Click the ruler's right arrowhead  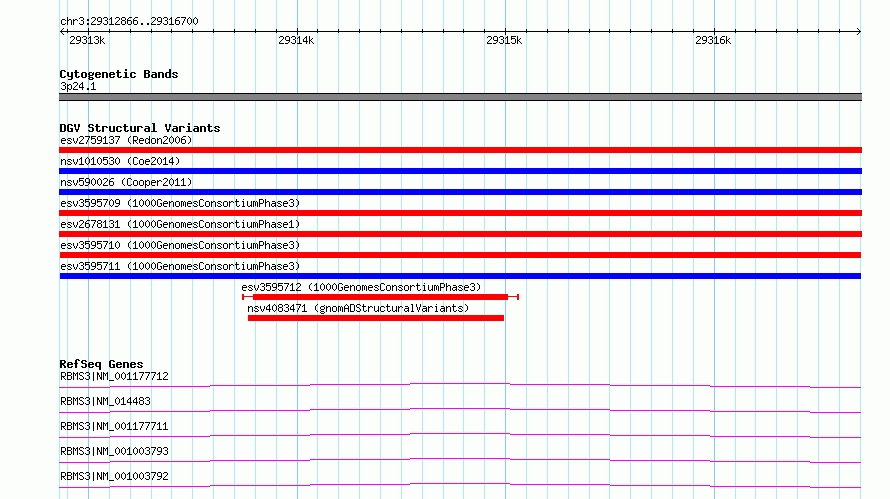859,31
